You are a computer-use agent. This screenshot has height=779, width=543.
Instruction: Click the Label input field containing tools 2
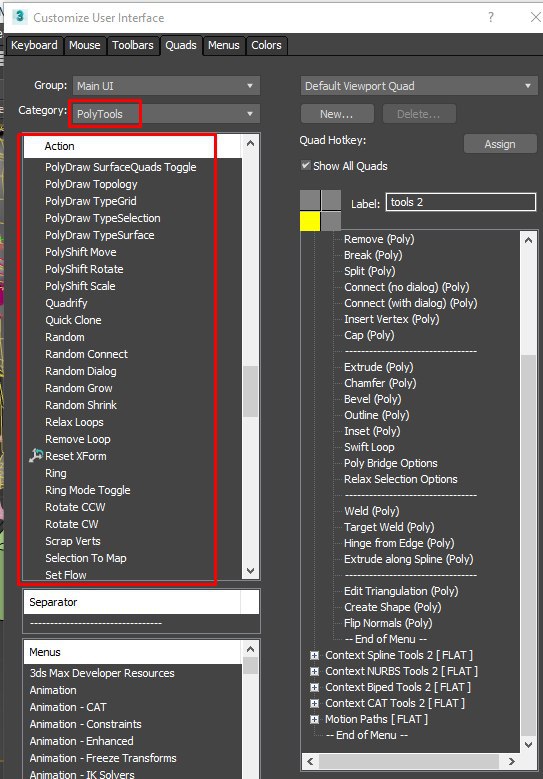461,202
